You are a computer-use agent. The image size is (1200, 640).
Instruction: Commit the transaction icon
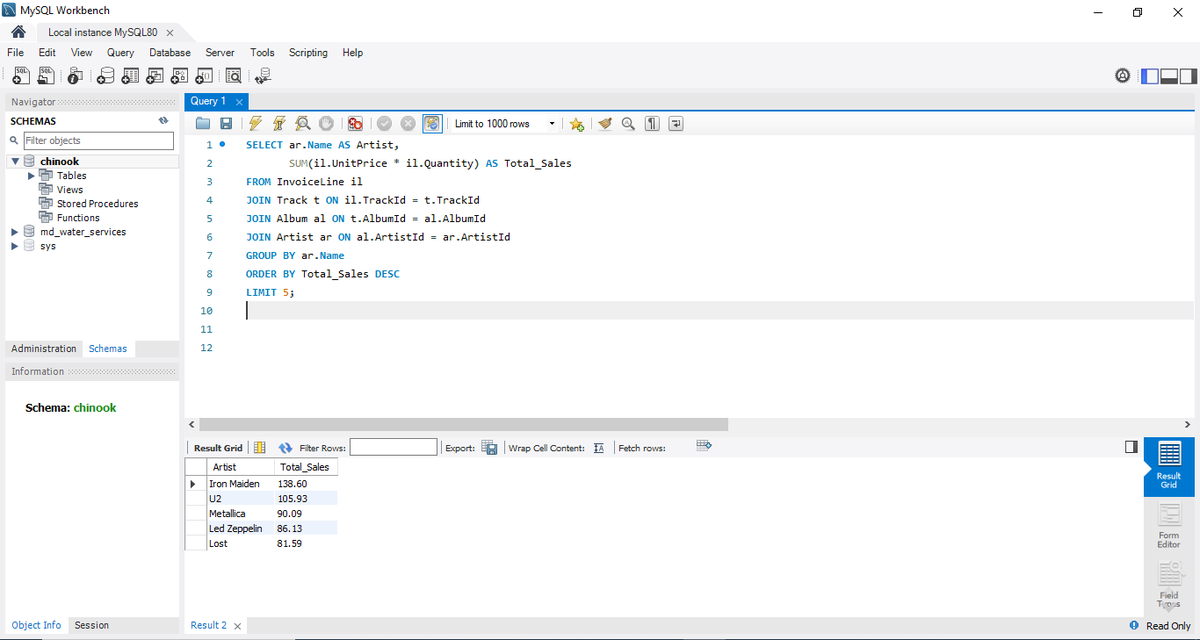[385, 124]
